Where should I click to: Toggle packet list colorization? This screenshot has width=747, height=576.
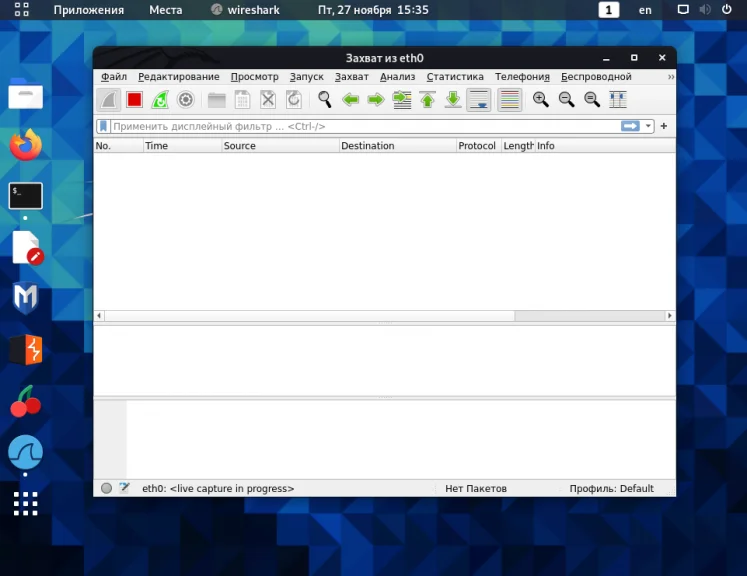(510, 100)
